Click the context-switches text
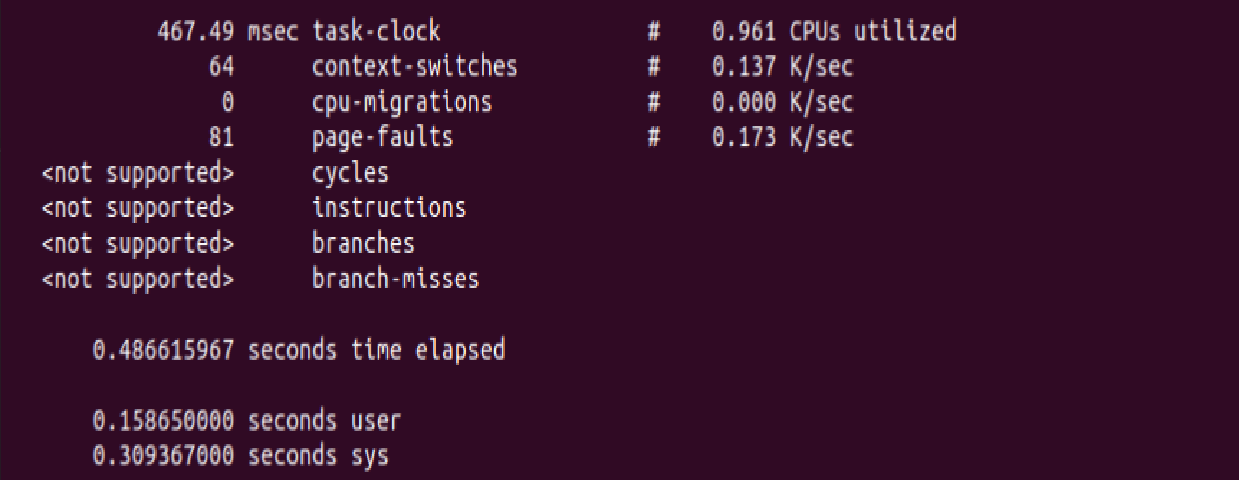This screenshot has height=481, width=1240. pyautogui.click(x=415, y=67)
